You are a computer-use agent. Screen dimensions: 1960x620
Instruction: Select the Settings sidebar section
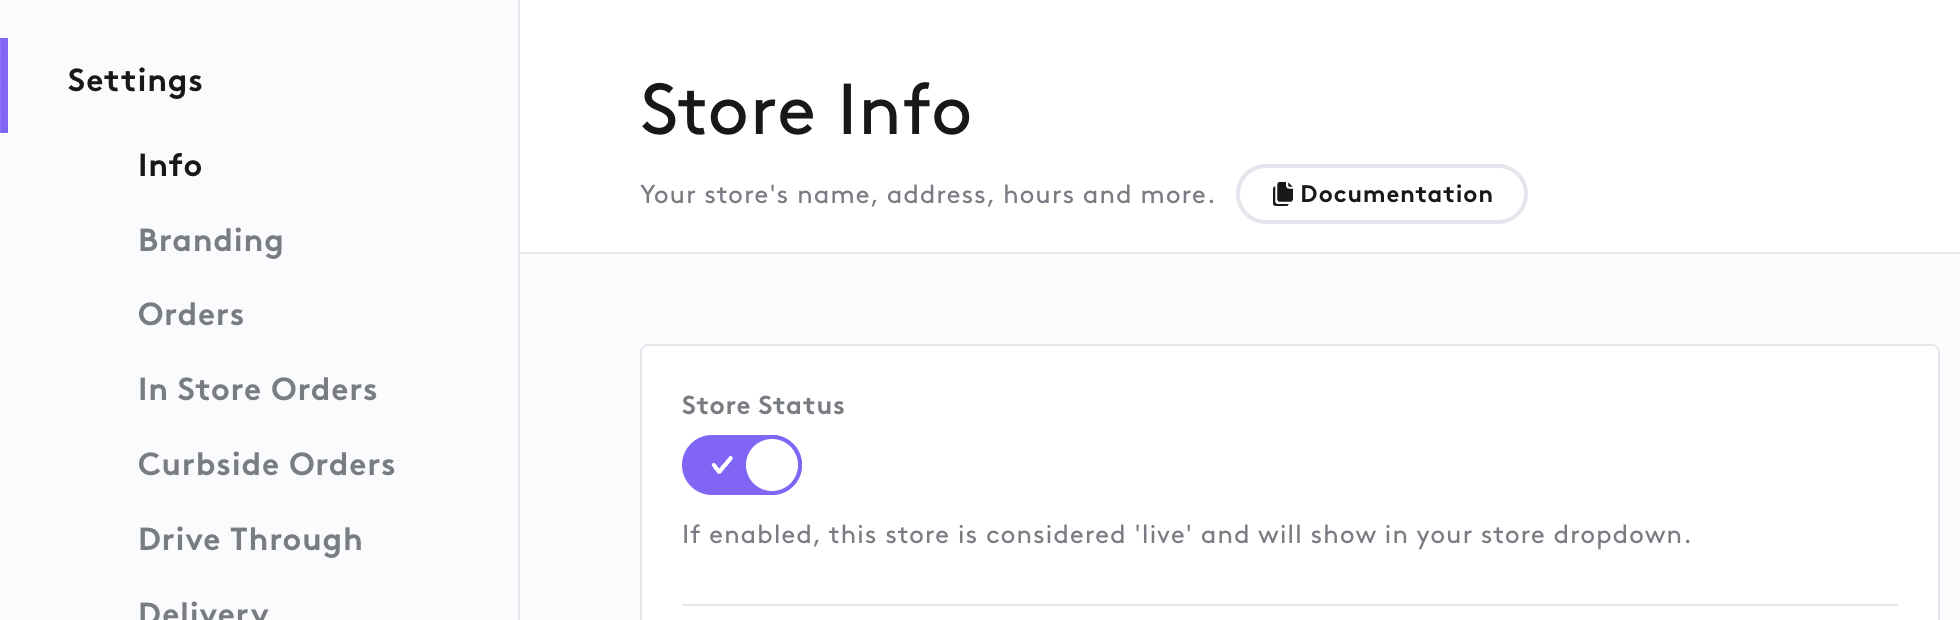tap(135, 81)
